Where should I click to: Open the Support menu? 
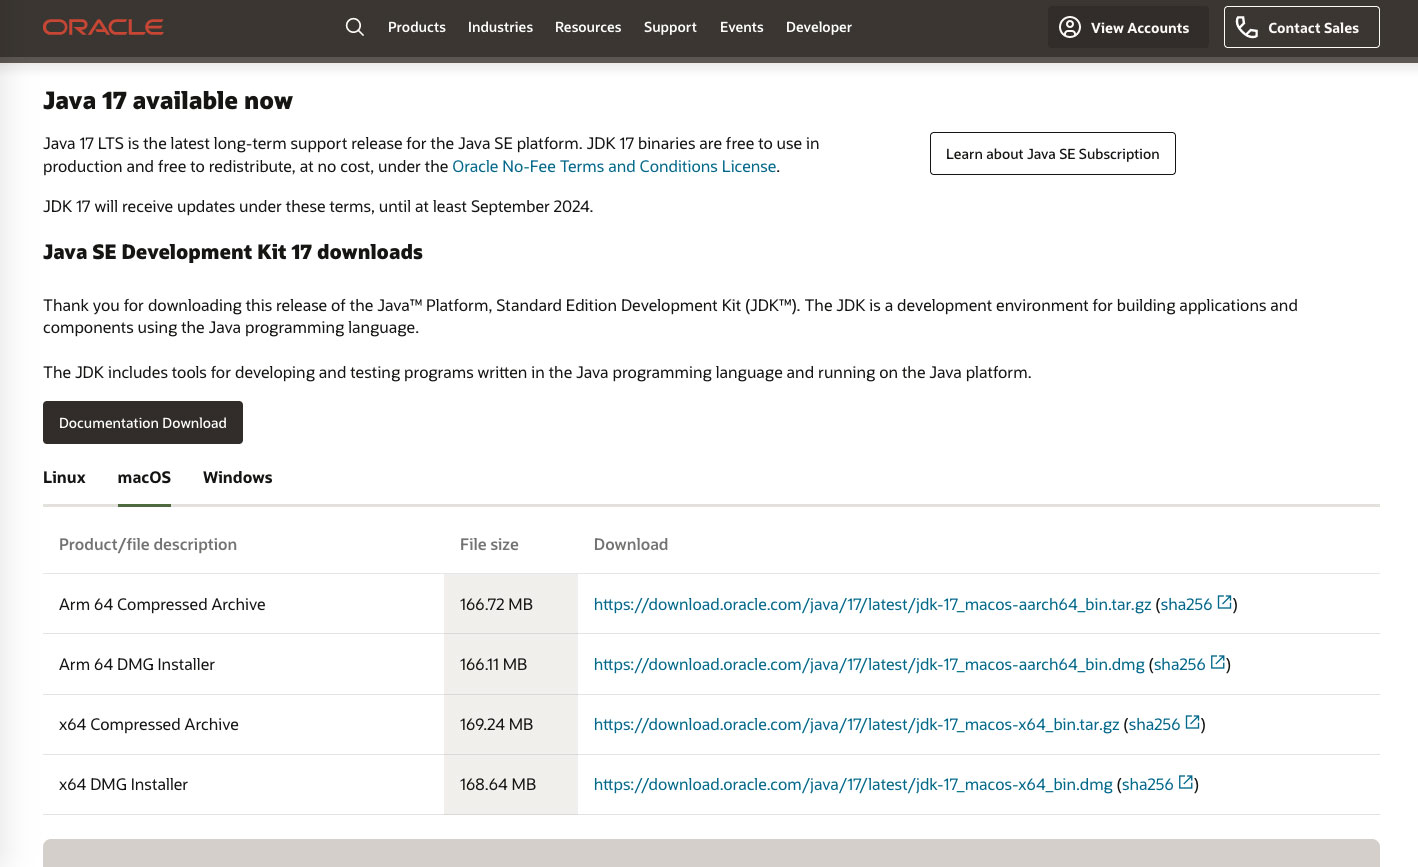point(670,27)
